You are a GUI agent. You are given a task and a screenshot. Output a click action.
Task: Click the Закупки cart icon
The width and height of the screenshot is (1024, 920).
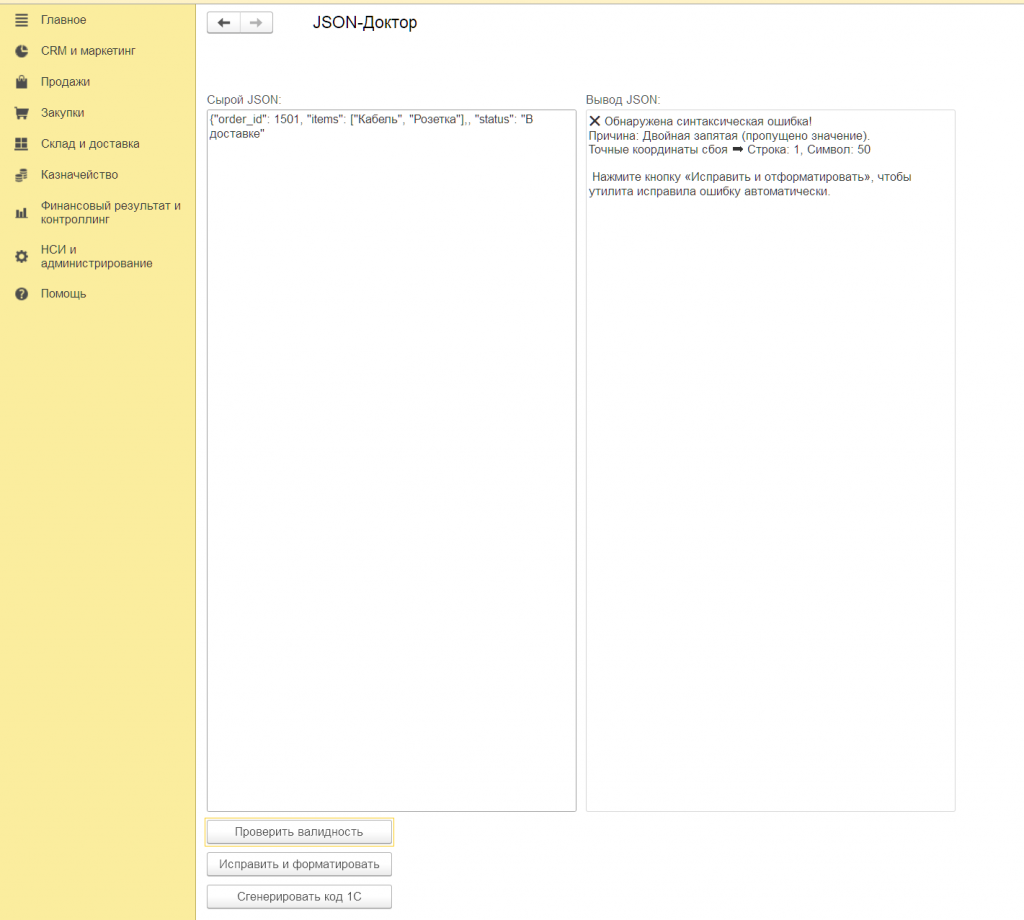point(22,113)
